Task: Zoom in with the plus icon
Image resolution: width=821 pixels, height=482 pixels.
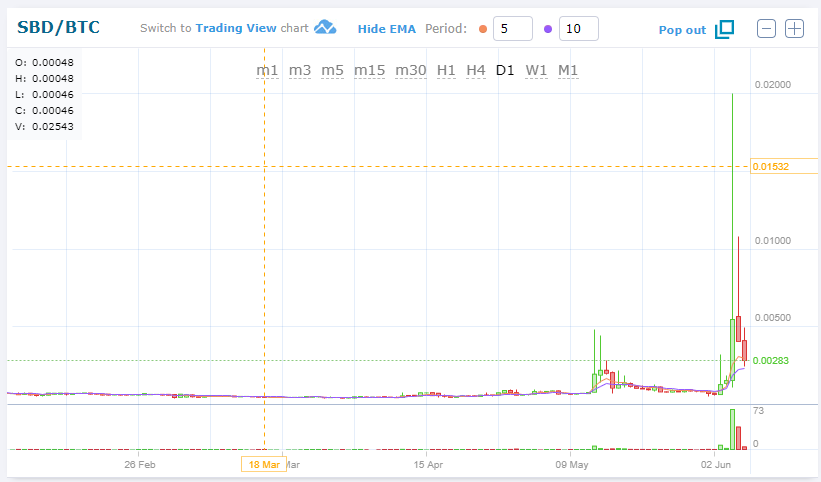Action: pyautogui.click(x=794, y=28)
